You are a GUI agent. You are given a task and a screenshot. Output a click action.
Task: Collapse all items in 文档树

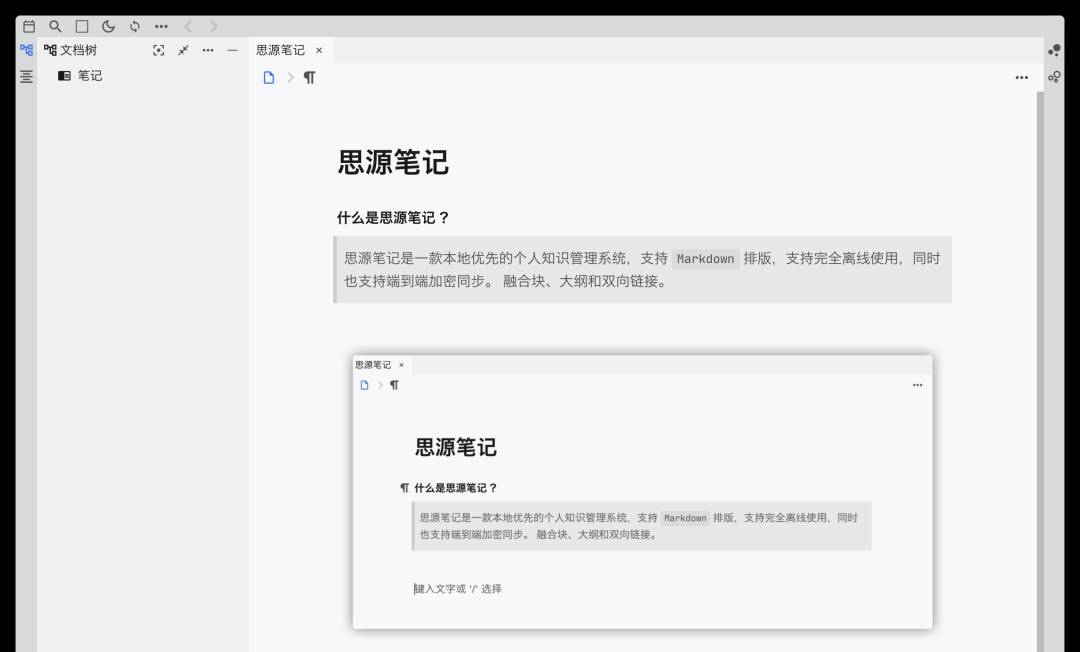click(x=183, y=50)
